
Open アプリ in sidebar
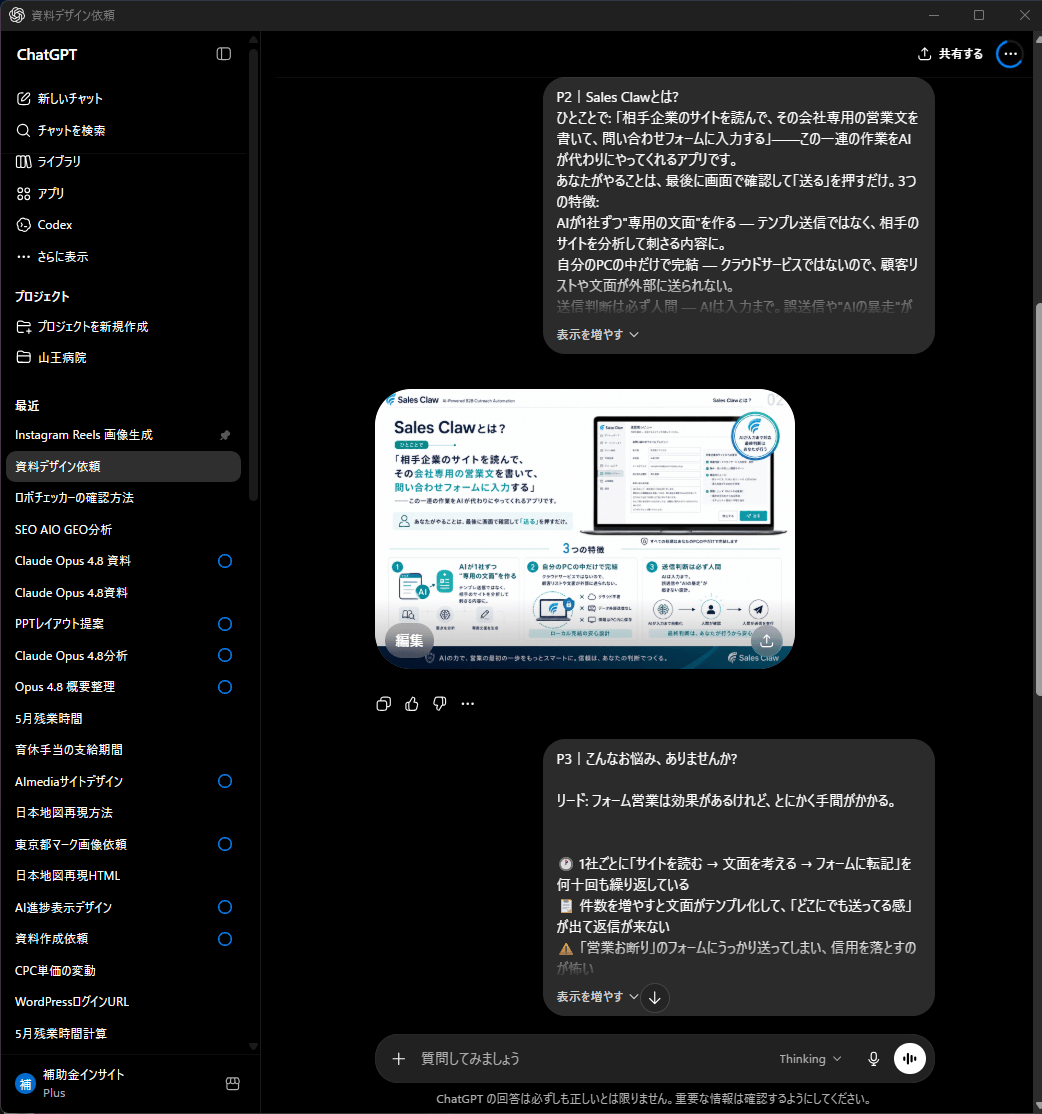tap(41, 193)
